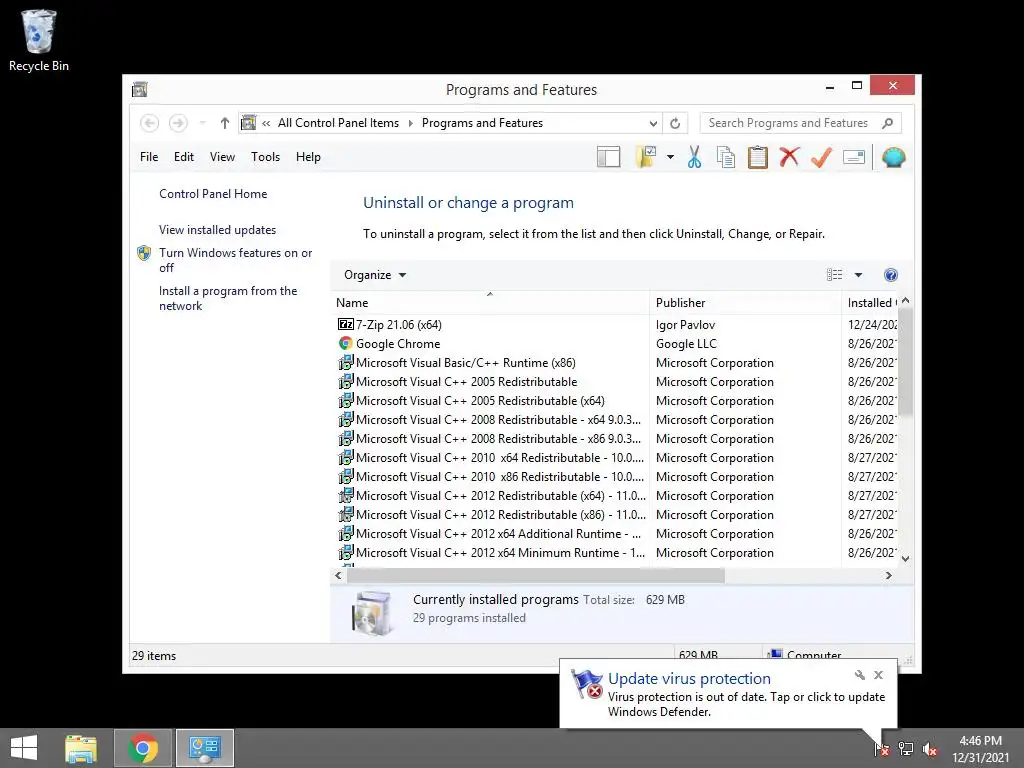Open the Organize dropdown
Screen dimensions: 1024x768
coord(375,275)
